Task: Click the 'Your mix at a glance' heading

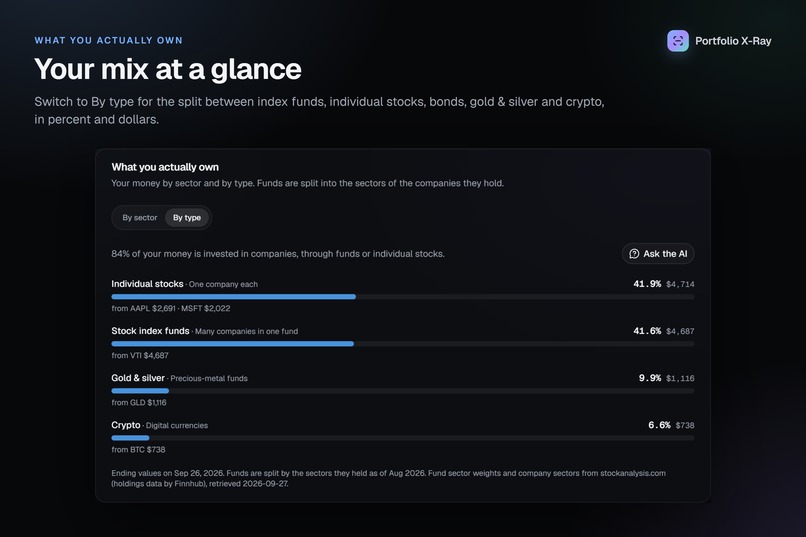Action: point(168,69)
